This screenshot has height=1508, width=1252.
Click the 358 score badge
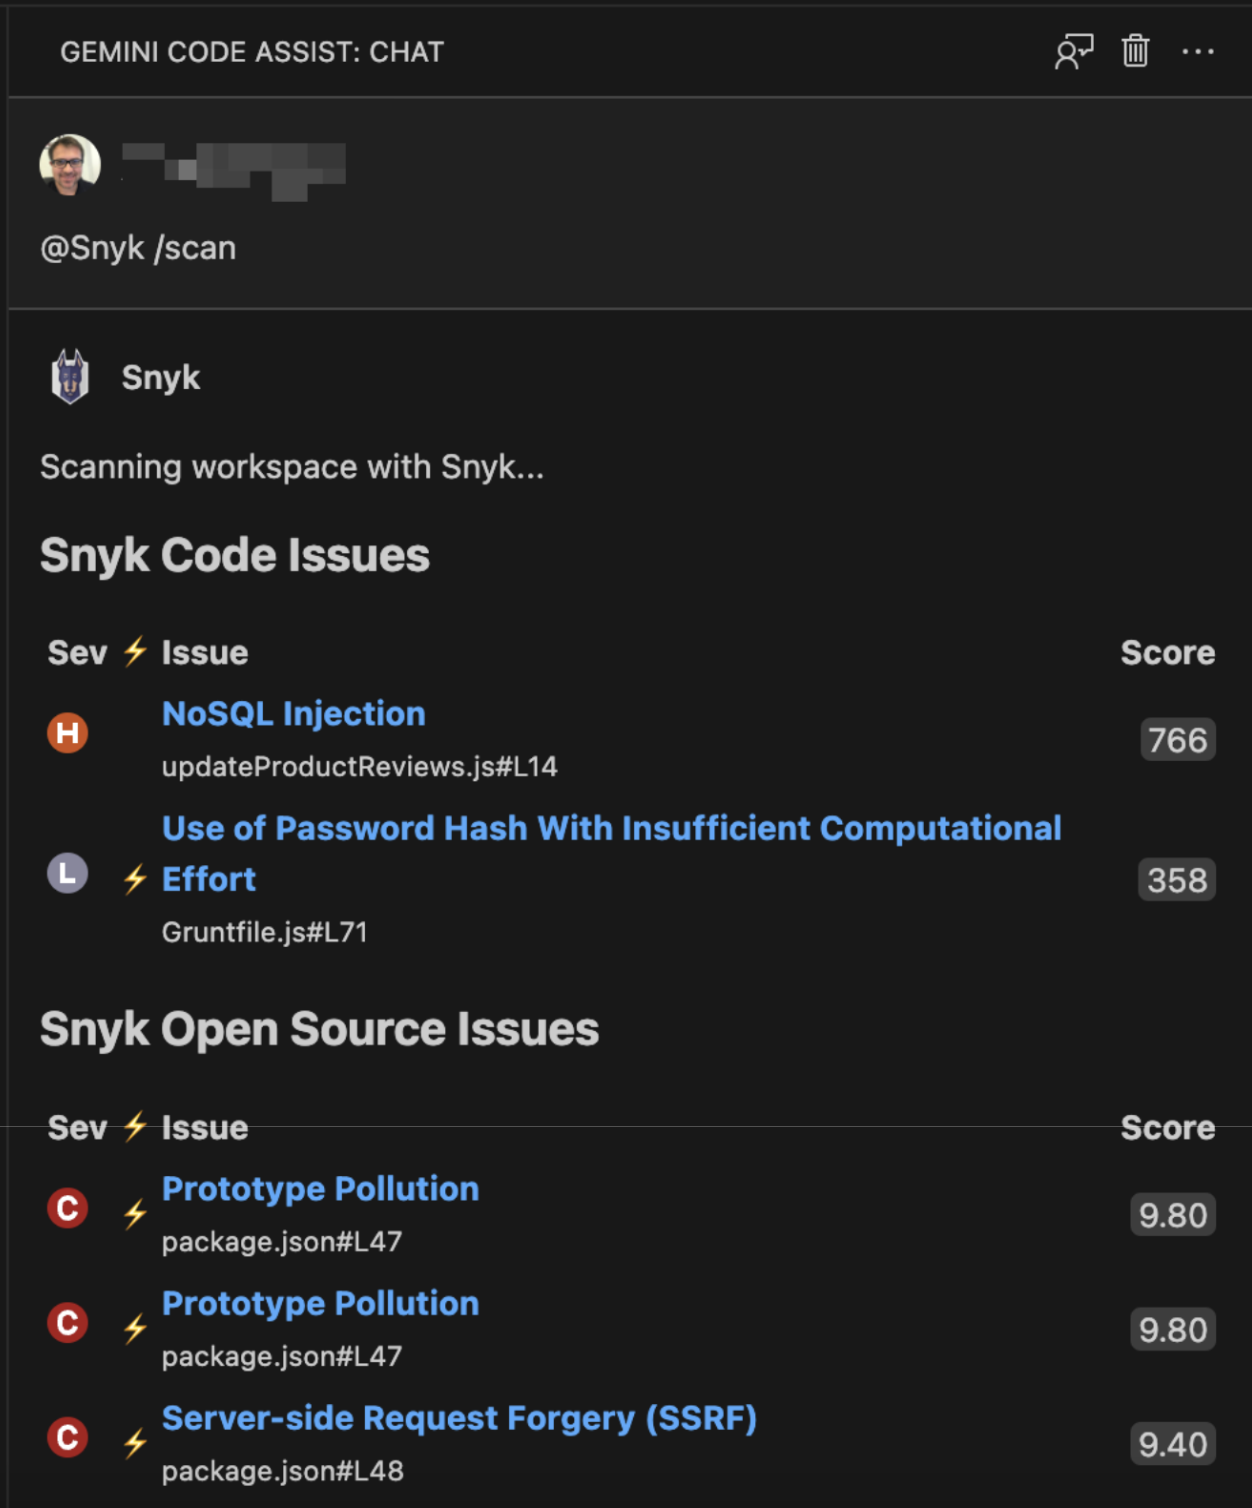[1177, 880]
